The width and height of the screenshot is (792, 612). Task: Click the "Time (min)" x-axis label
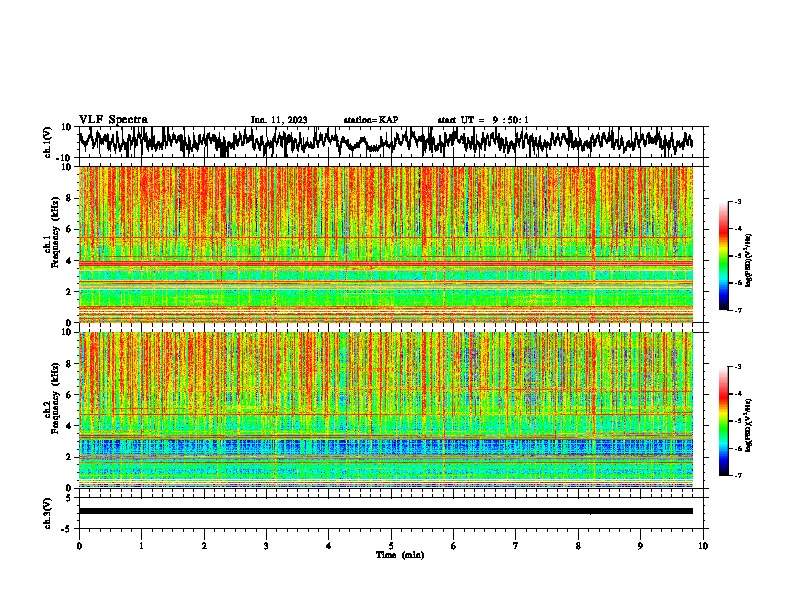400,555
